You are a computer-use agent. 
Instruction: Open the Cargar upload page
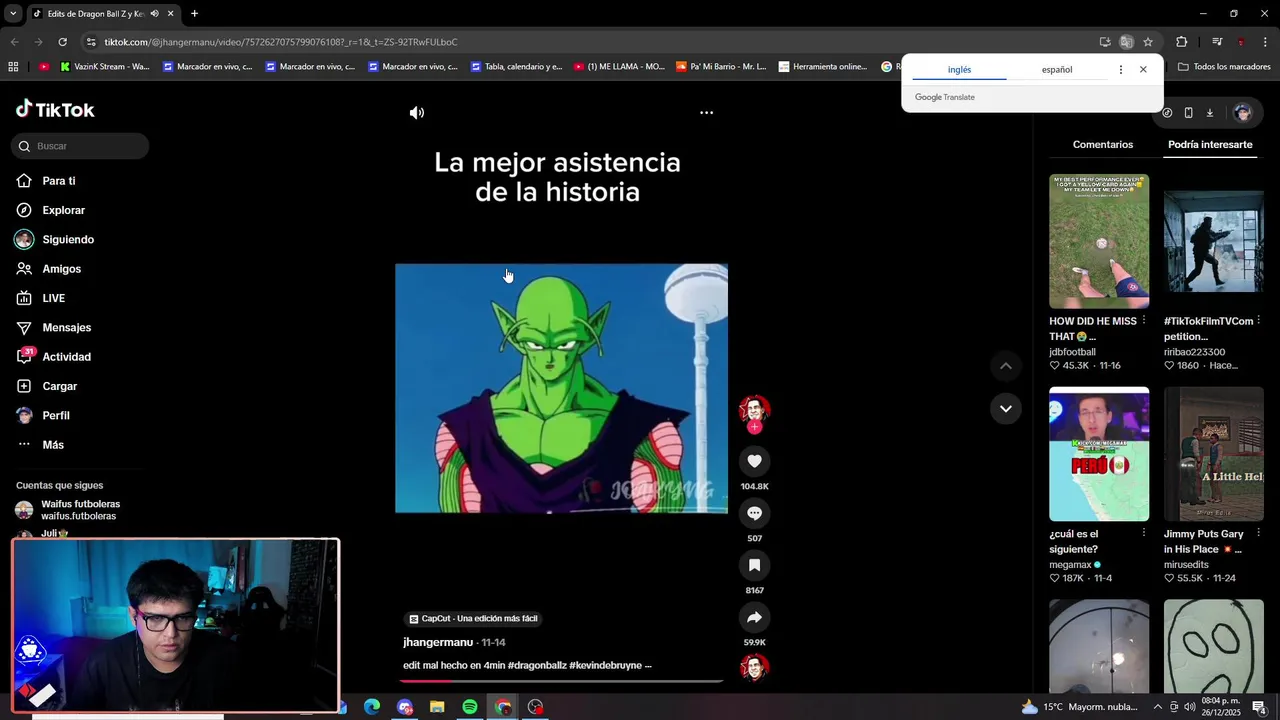(59, 386)
